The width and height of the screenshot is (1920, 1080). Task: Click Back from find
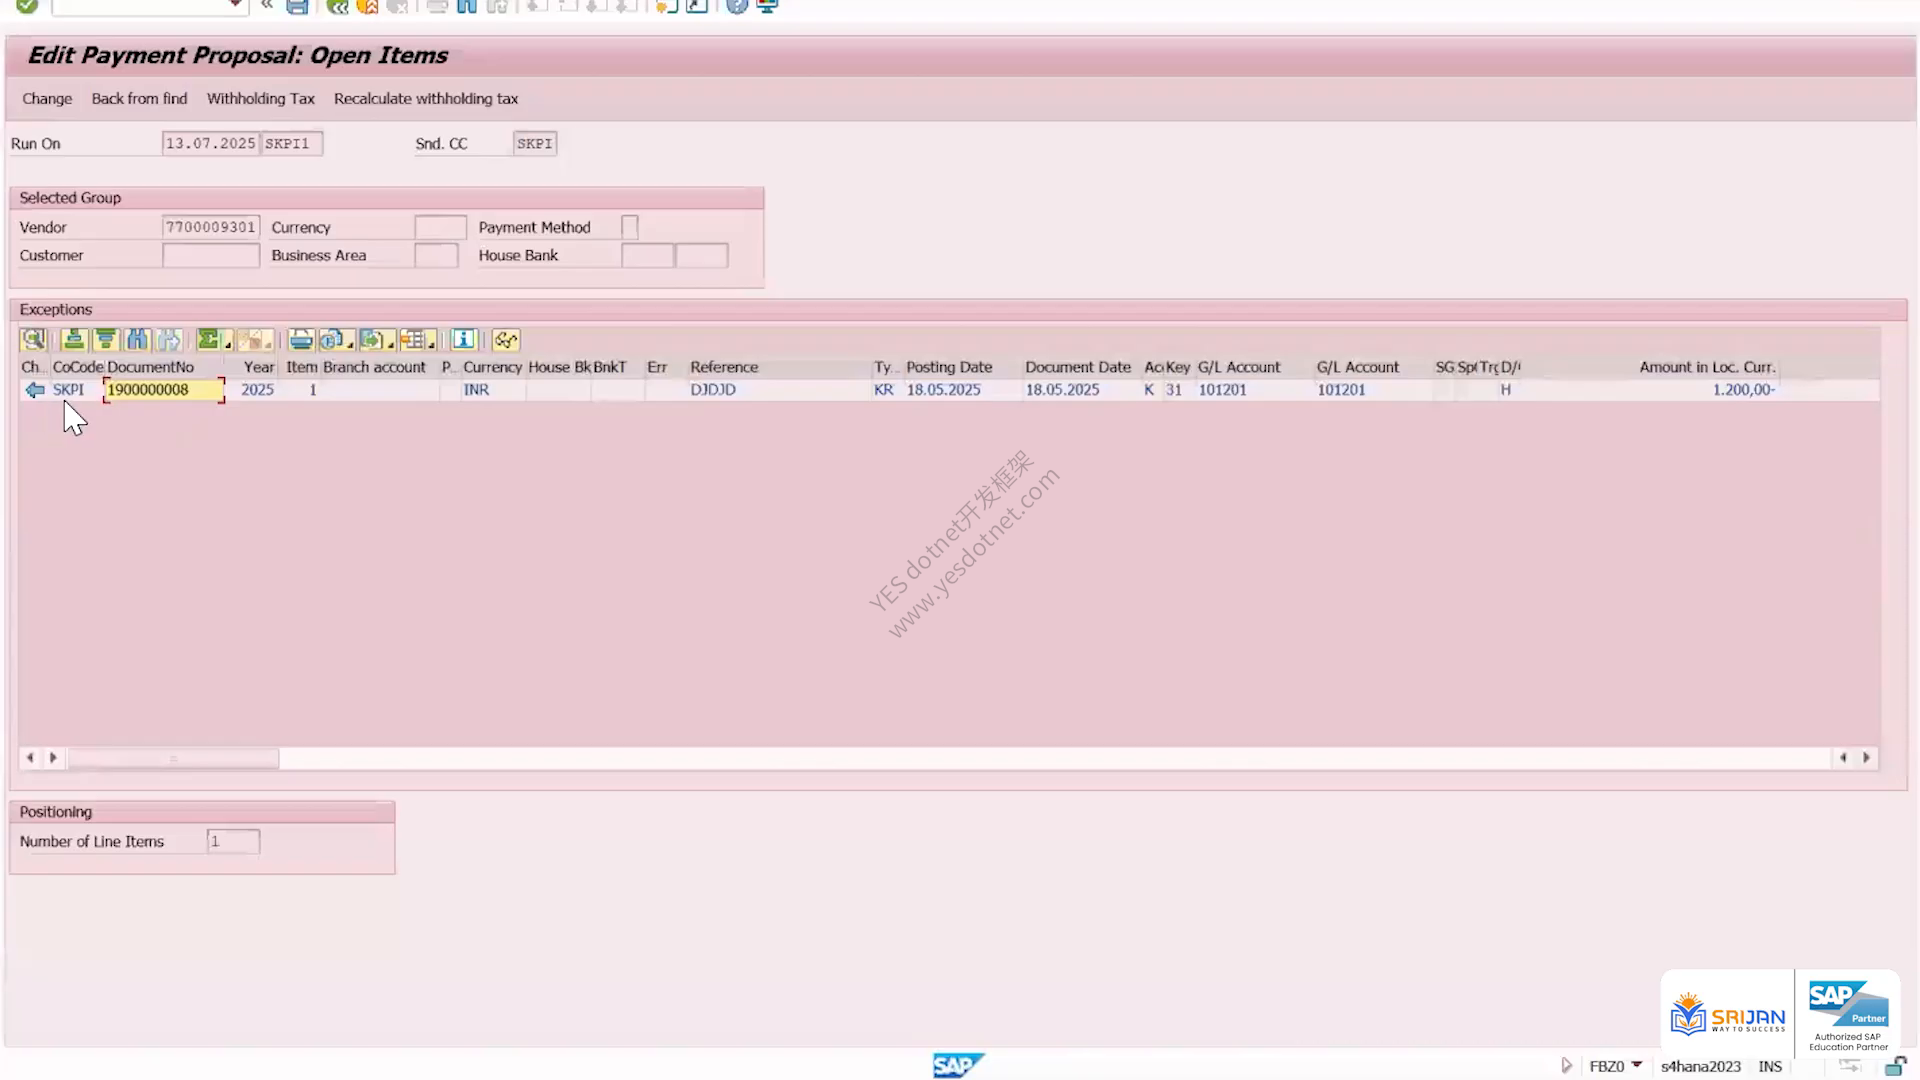139,99
